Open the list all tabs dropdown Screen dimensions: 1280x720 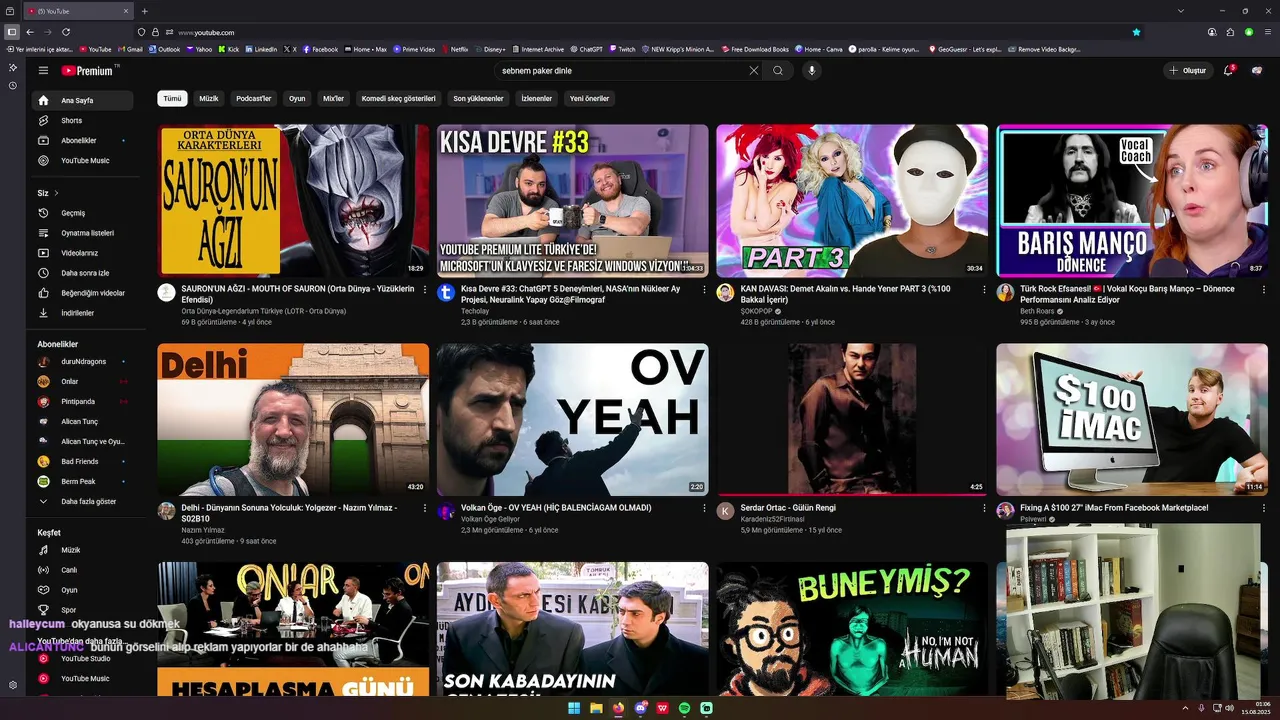coord(1181,11)
